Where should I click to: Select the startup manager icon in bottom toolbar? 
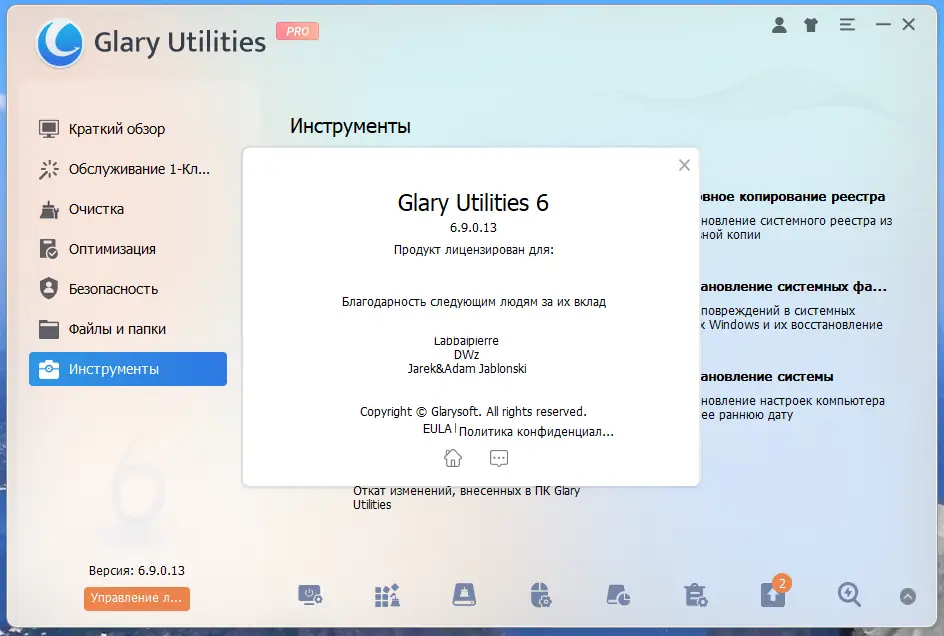[310, 595]
